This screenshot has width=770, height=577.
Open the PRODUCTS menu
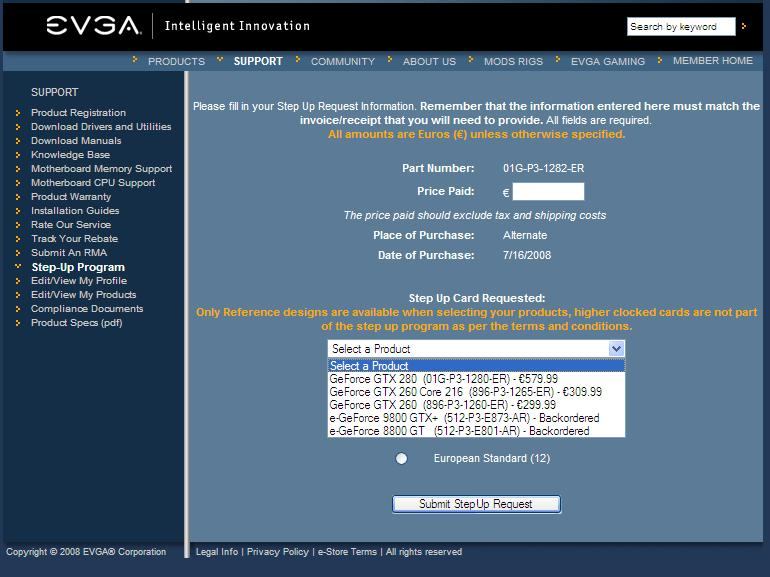point(176,61)
